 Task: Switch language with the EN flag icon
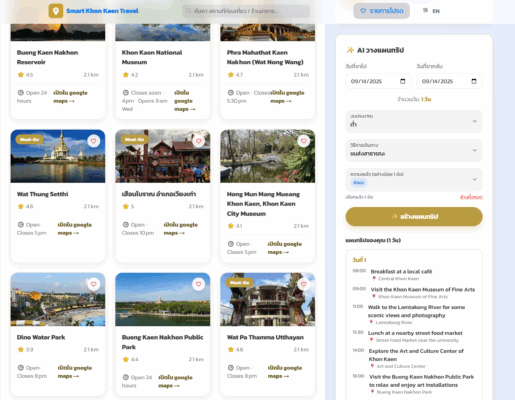425,11
